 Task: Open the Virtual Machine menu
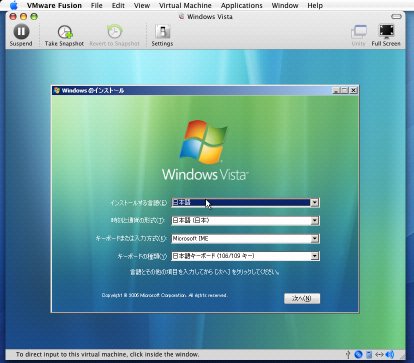click(x=185, y=5)
